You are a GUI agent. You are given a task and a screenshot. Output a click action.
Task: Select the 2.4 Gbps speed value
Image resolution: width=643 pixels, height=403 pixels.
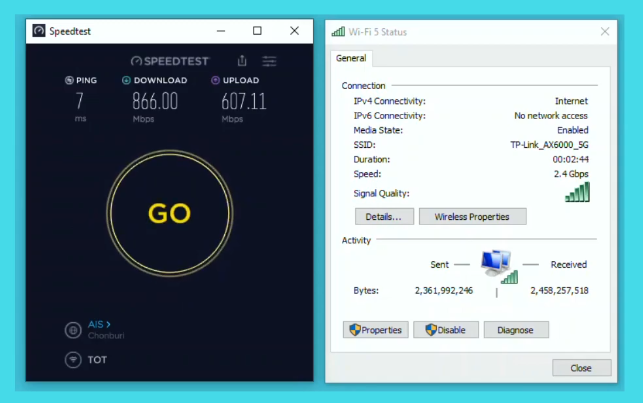tap(571, 174)
